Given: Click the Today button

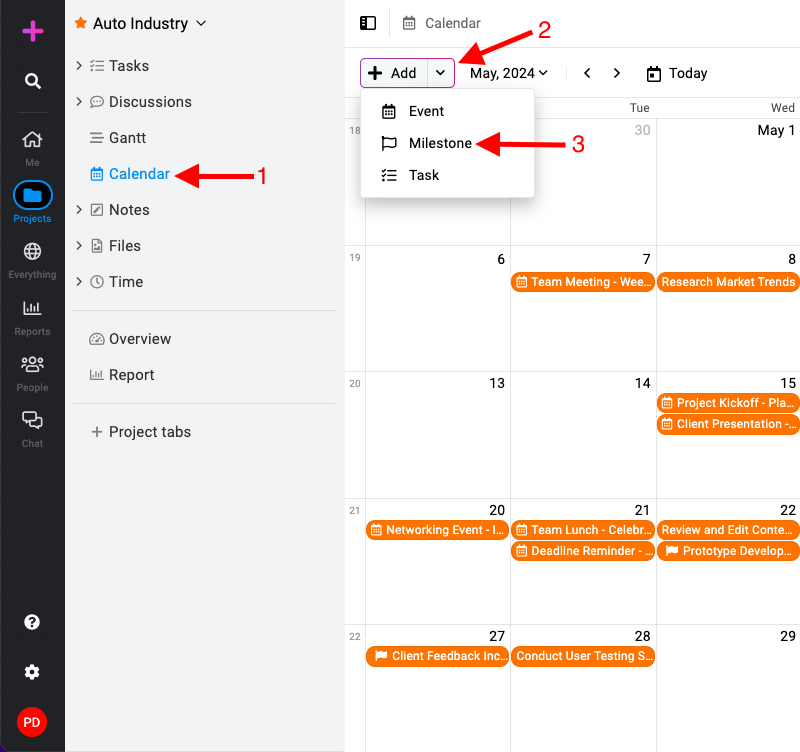Looking at the screenshot, I should (677, 73).
